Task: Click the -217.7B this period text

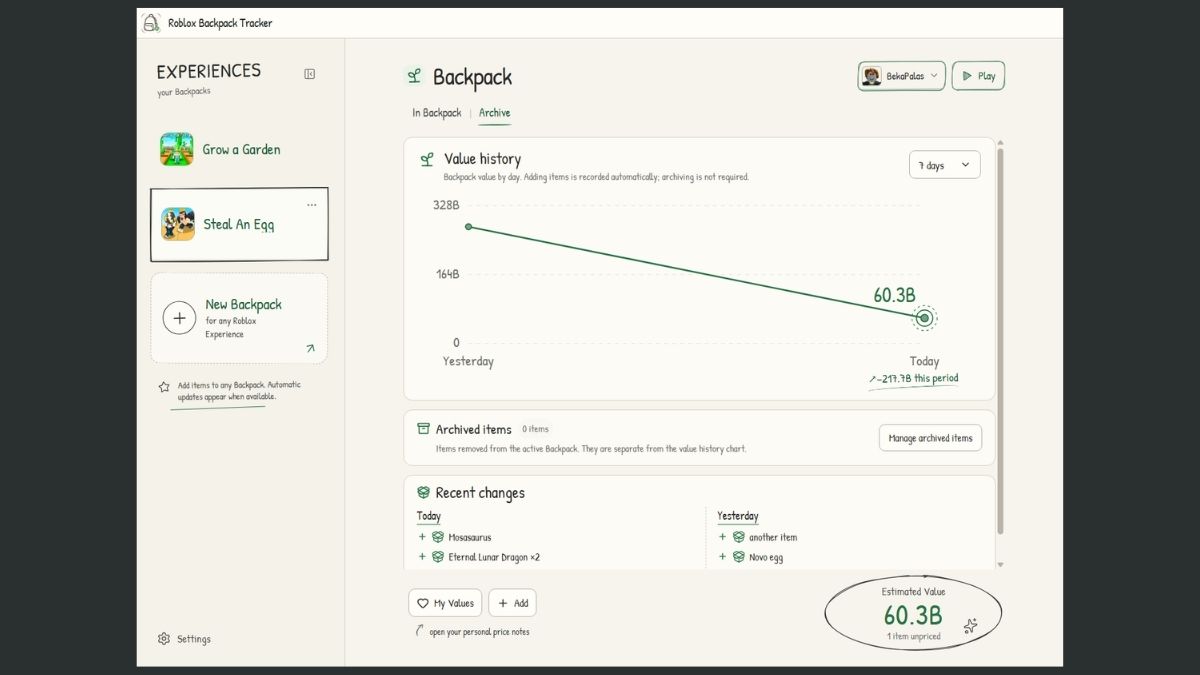Action: pyautogui.click(x=913, y=379)
